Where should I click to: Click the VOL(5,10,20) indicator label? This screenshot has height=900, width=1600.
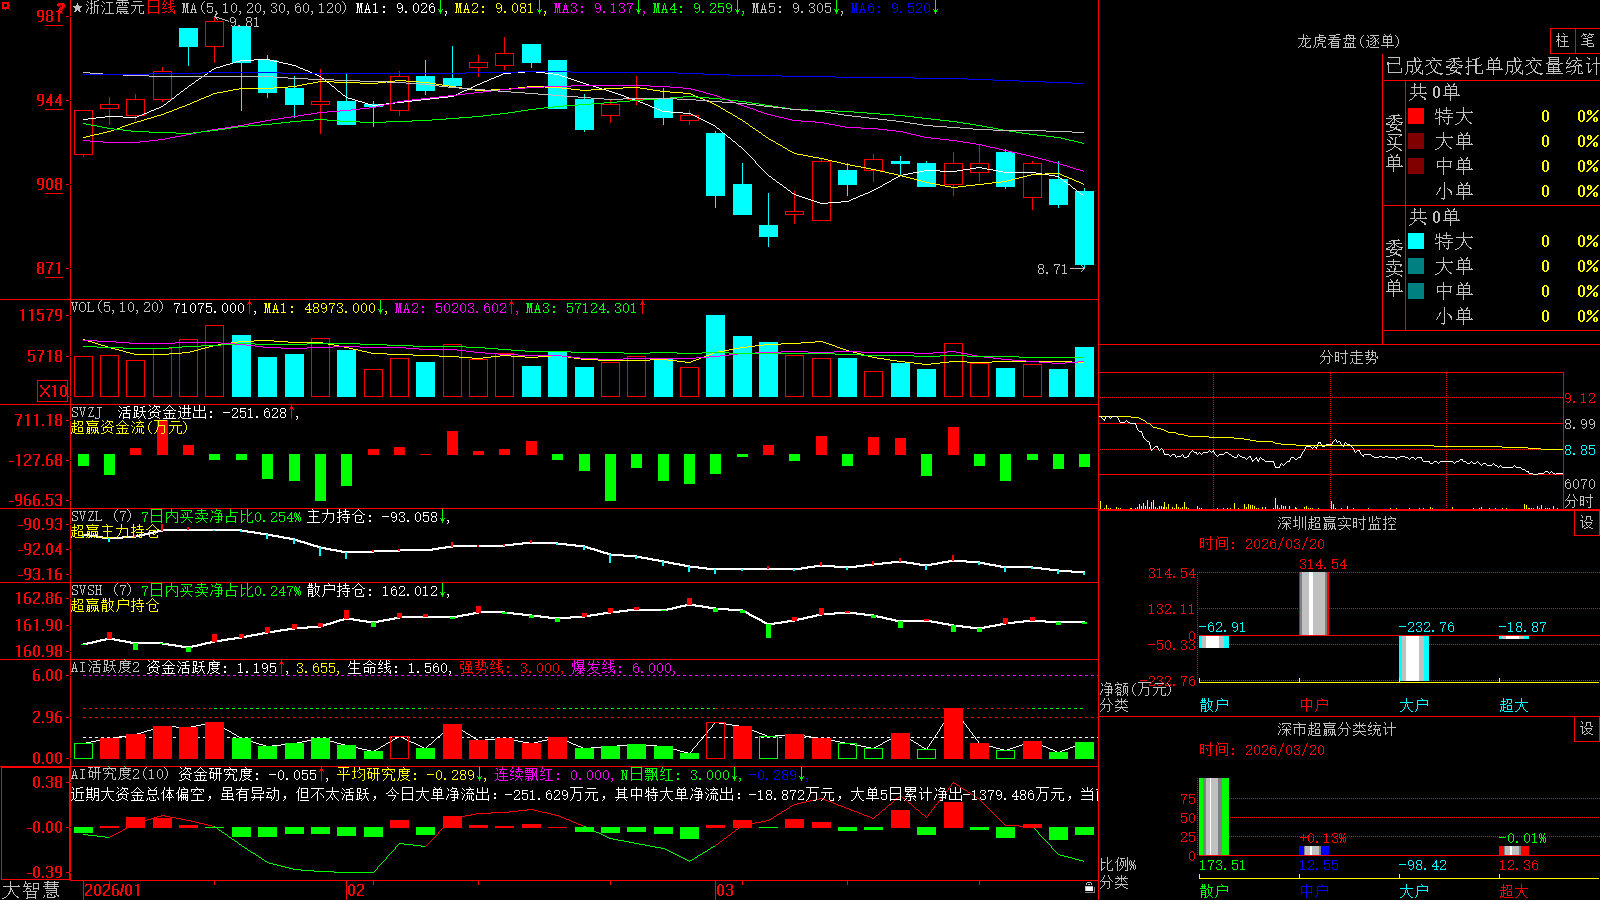(x=117, y=308)
